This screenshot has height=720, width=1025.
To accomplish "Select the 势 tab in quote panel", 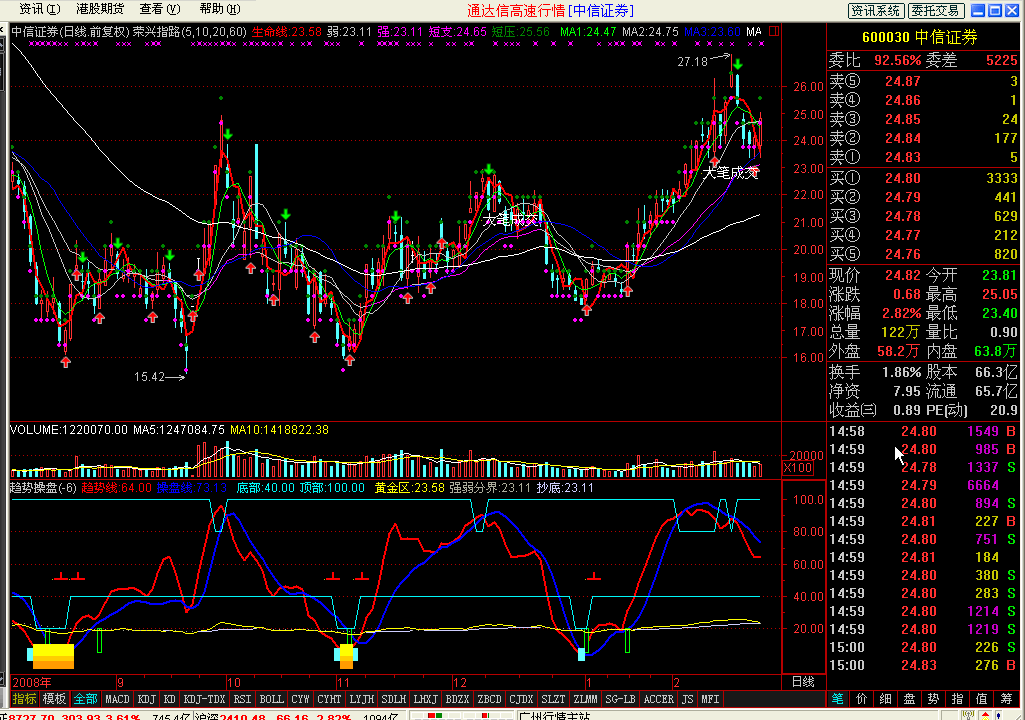I will coord(933,699).
